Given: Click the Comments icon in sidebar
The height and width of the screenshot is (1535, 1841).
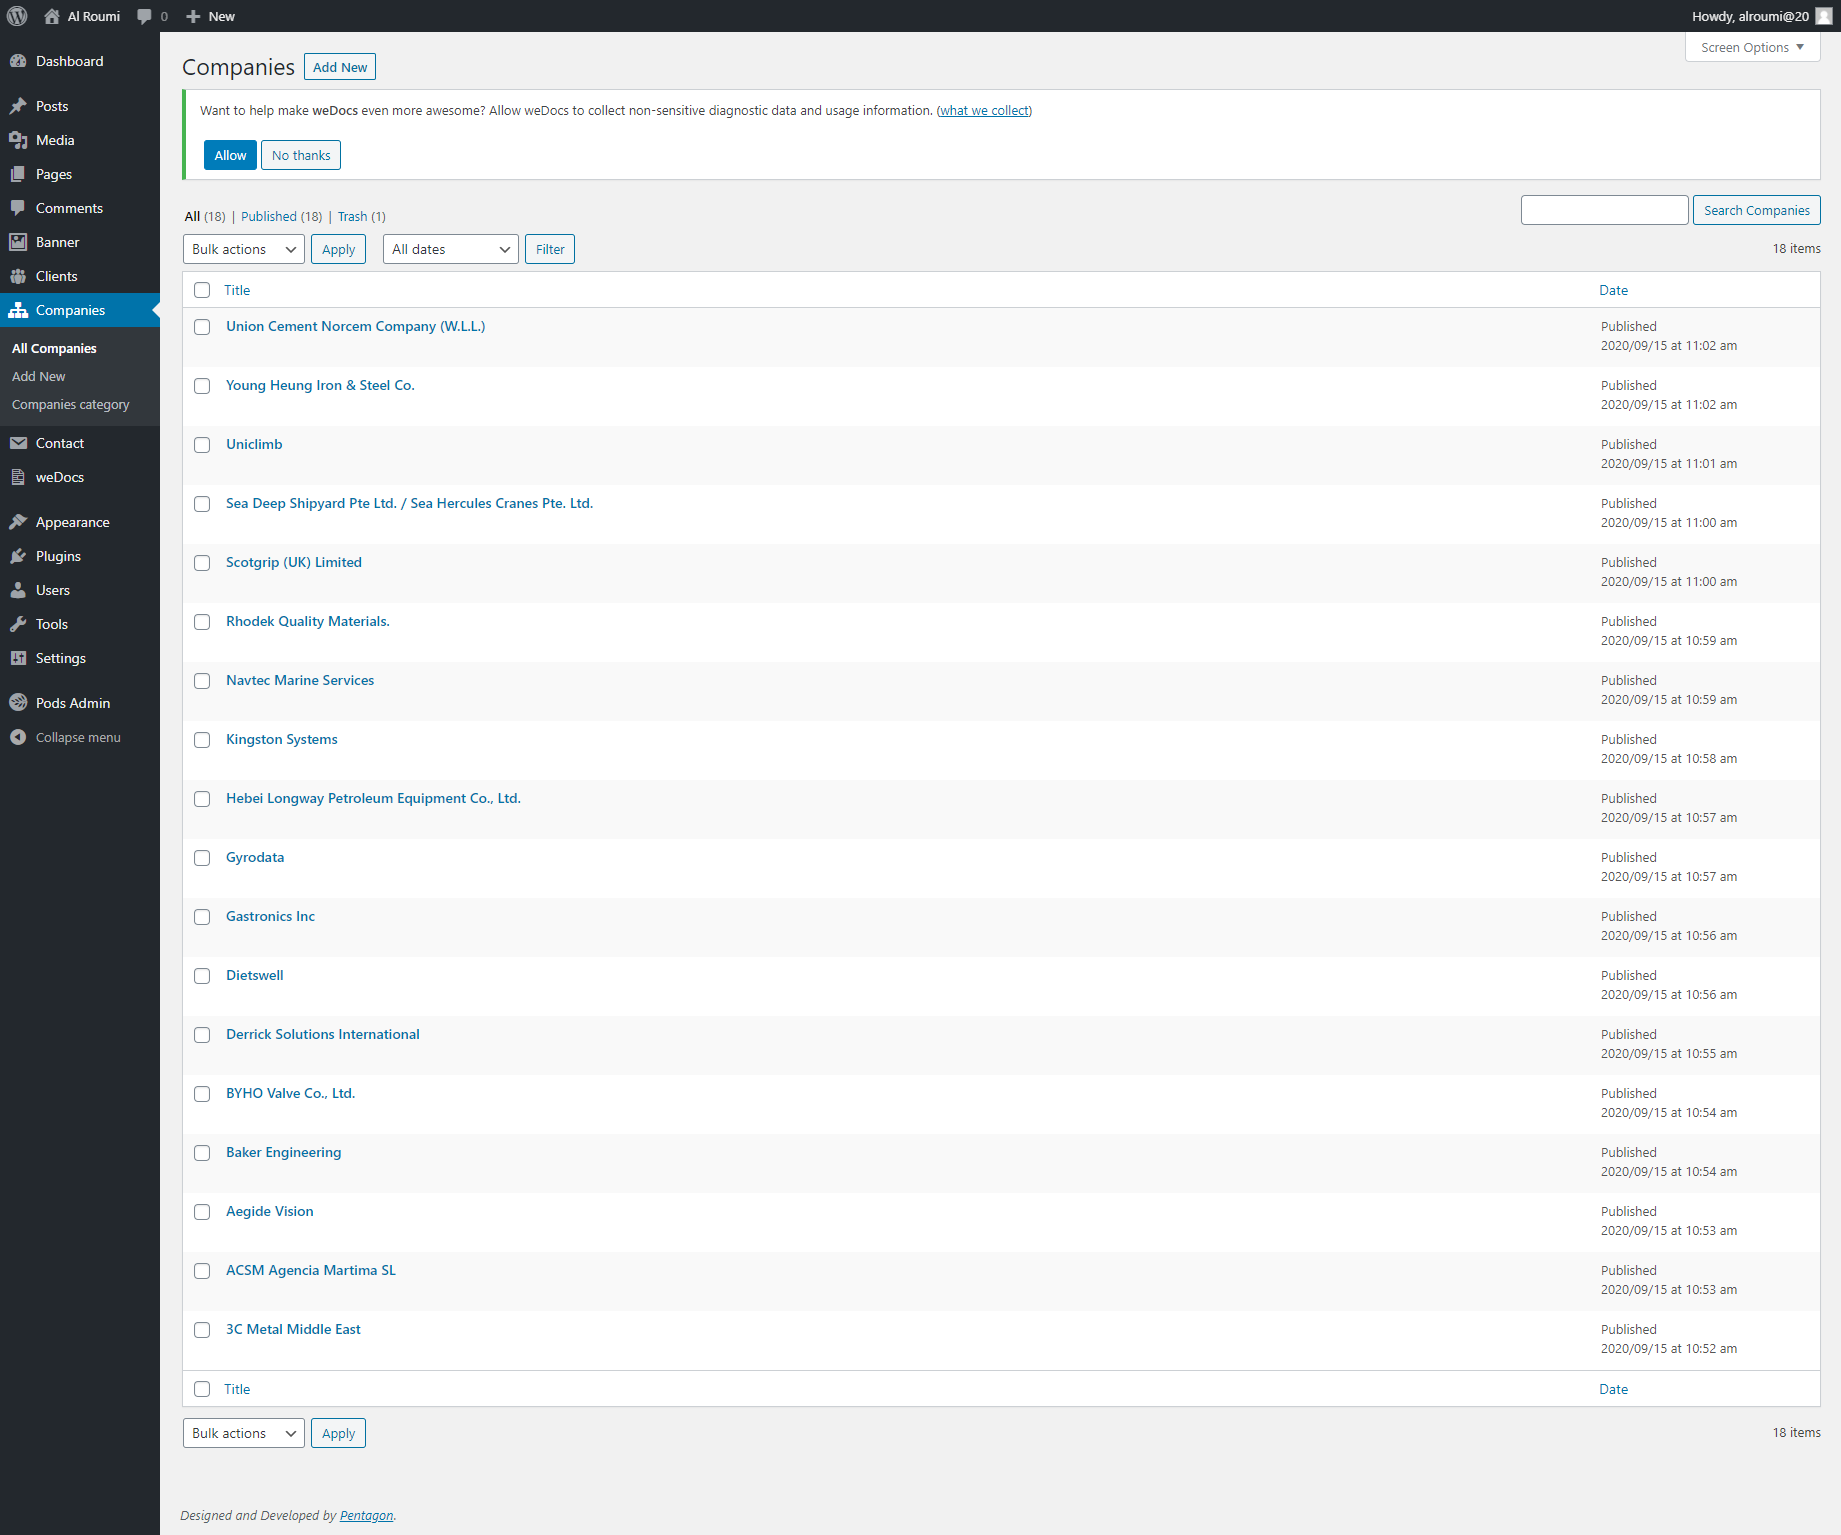Looking at the screenshot, I should (x=18, y=208).
